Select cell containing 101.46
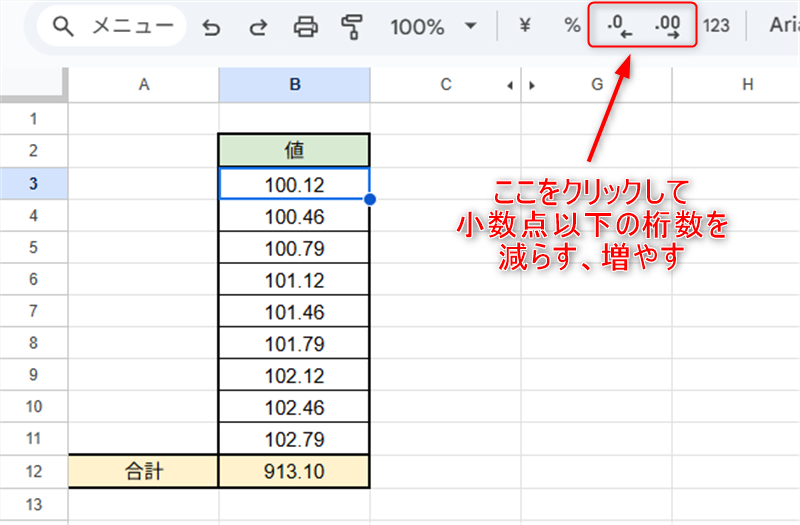This screenshot has height=525, width=800. (294, 312)
